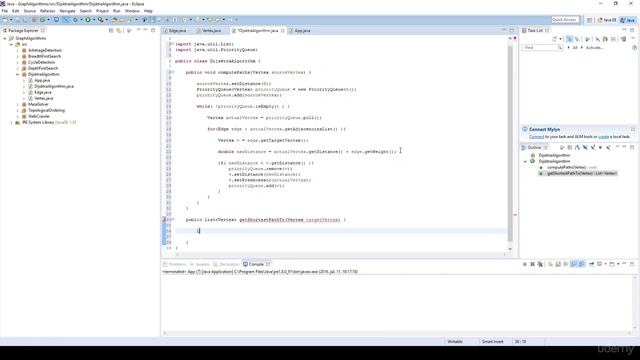This screenshot has height=360, width=640.
Task: Switch to the Java EE perspective
Action: (x=607, y=20)
